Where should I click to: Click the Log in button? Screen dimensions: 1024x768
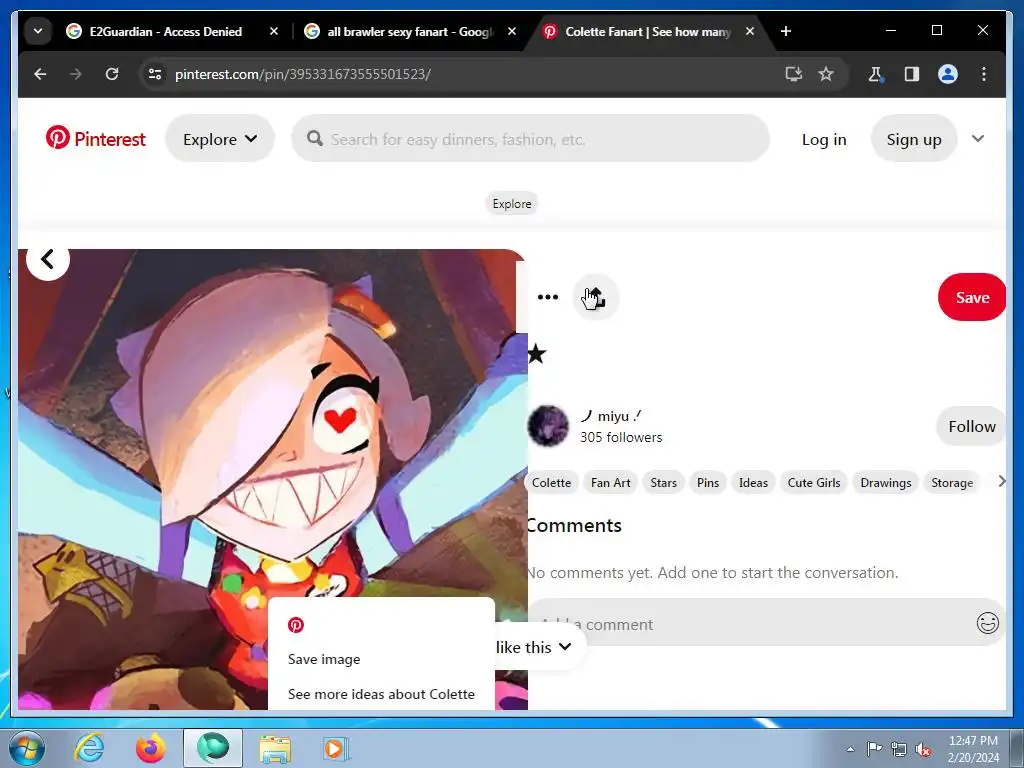tap(824, 139)
